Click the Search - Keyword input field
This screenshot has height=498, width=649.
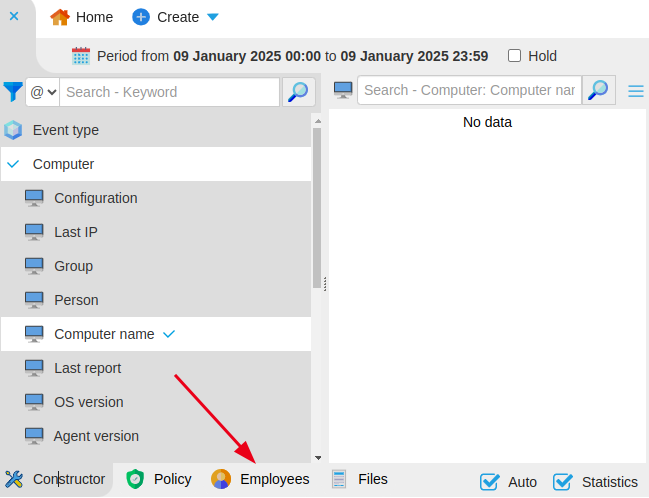tap(168, 92)
